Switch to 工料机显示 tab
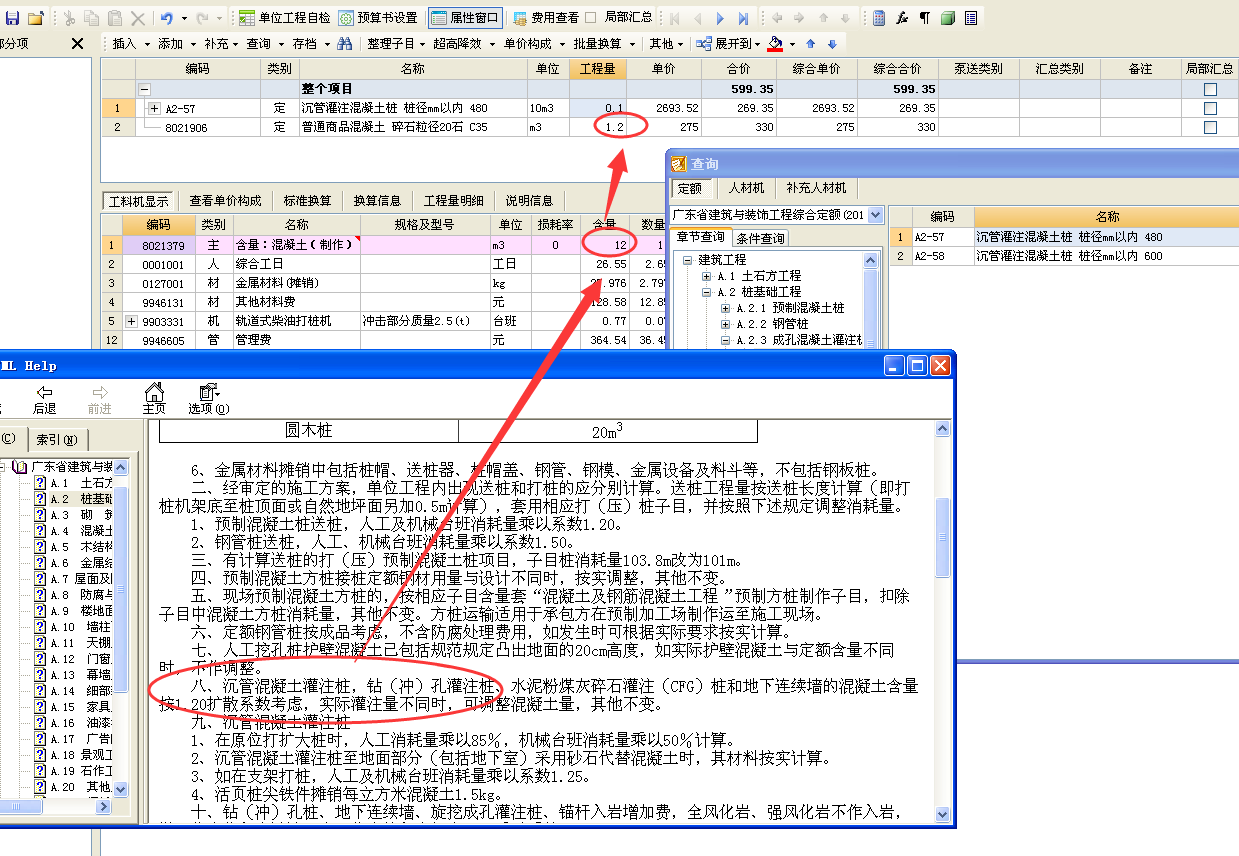1239x856 pixels. (139, 201)
